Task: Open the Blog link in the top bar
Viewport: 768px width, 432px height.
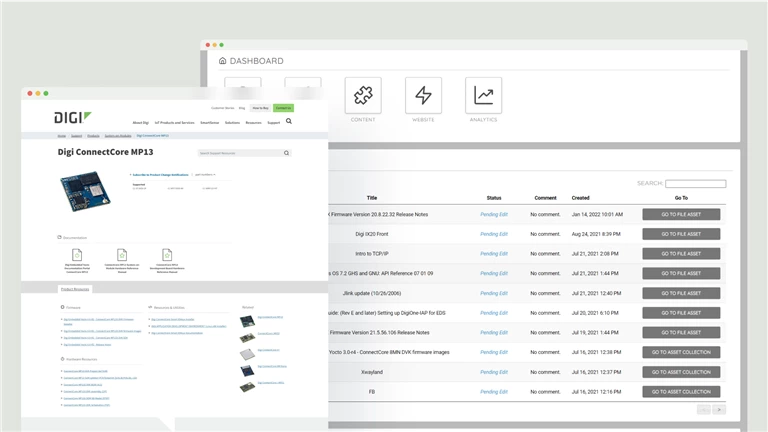Action: click(x=242, y=108)
